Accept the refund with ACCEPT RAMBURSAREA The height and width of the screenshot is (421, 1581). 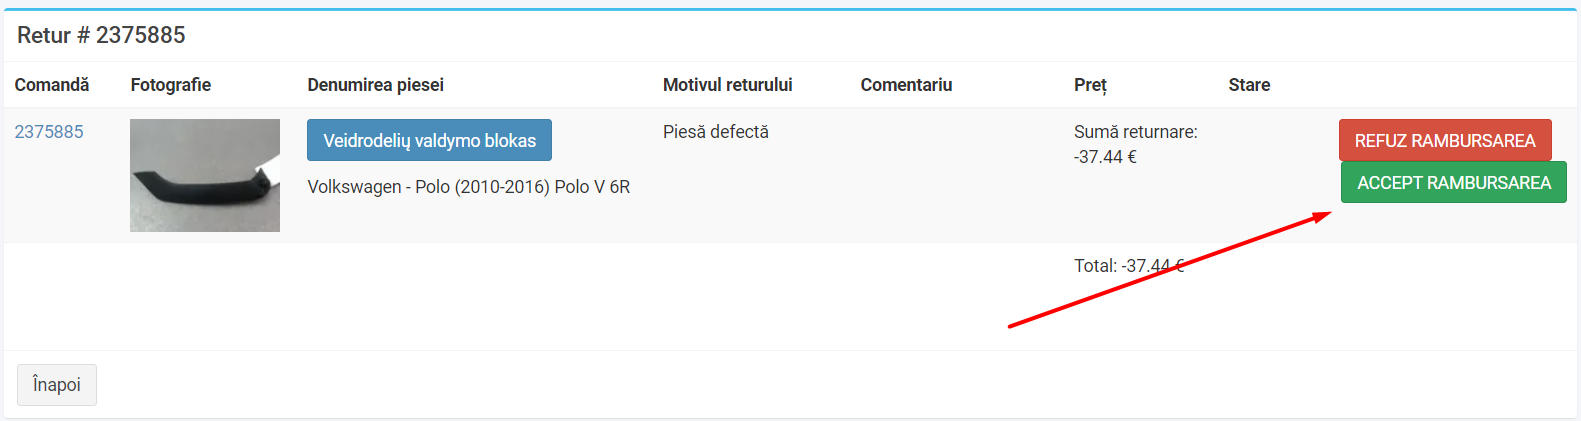[1454, 182]
